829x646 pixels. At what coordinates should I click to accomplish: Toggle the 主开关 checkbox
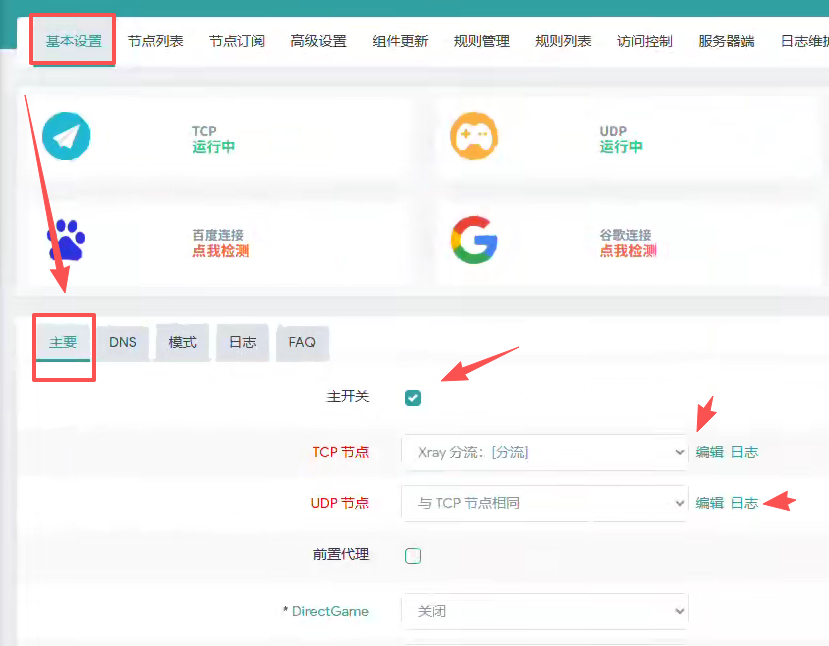413,398
